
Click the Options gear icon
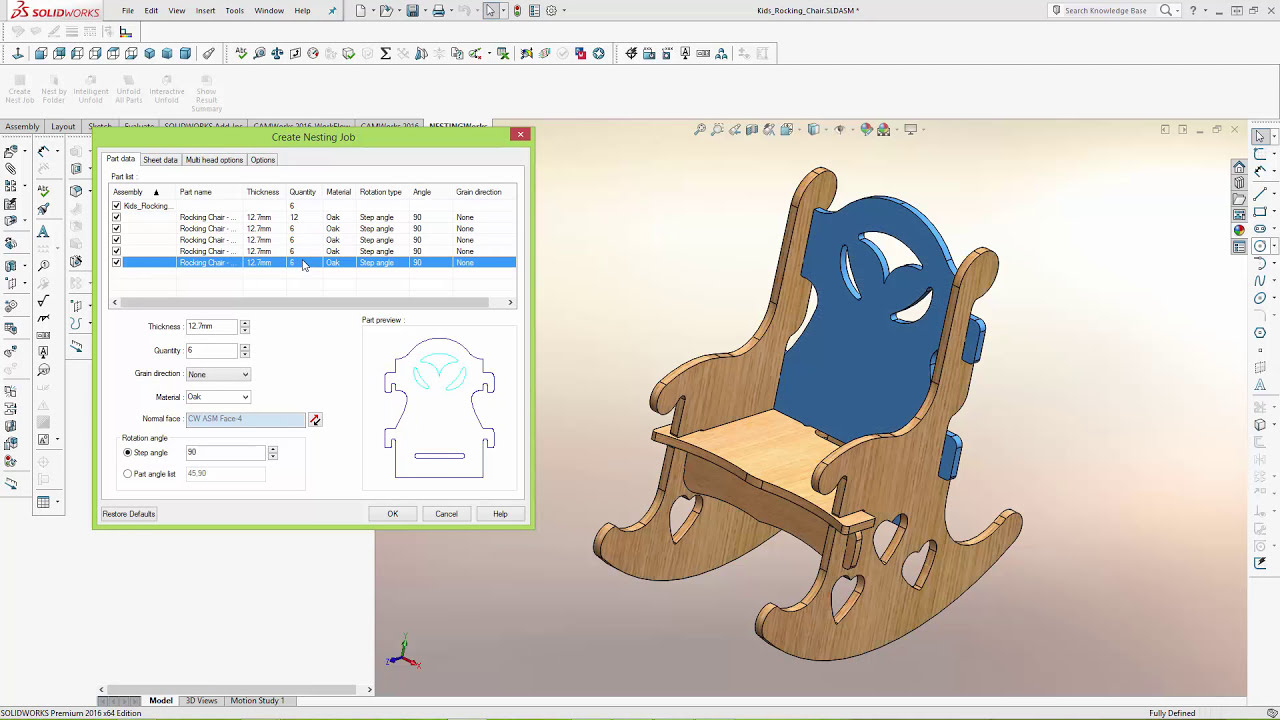(x=551, y=11)
